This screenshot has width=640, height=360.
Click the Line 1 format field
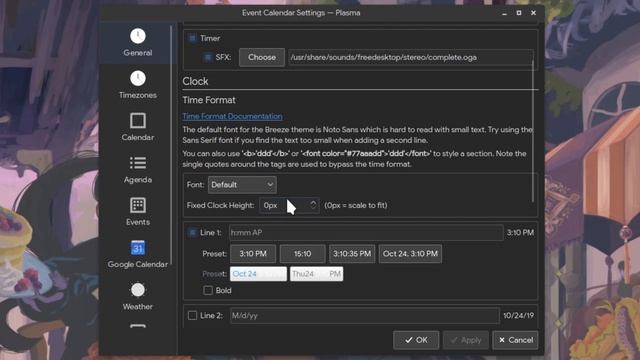point(366,233)
